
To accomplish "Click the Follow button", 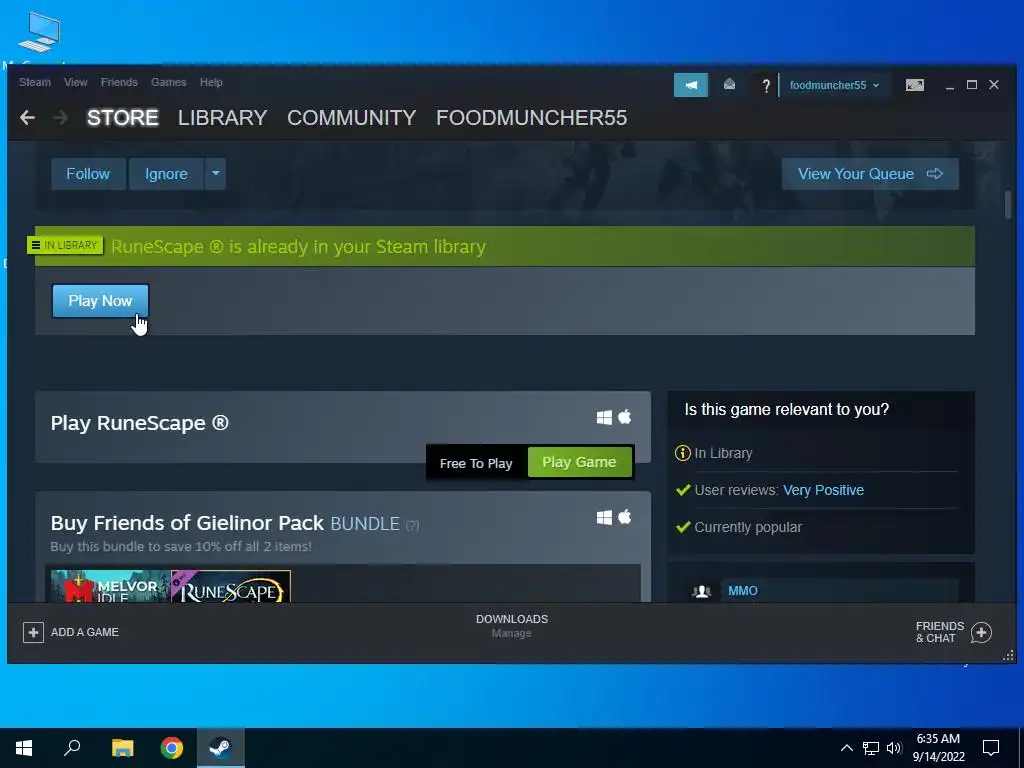I will pos(88,174).
